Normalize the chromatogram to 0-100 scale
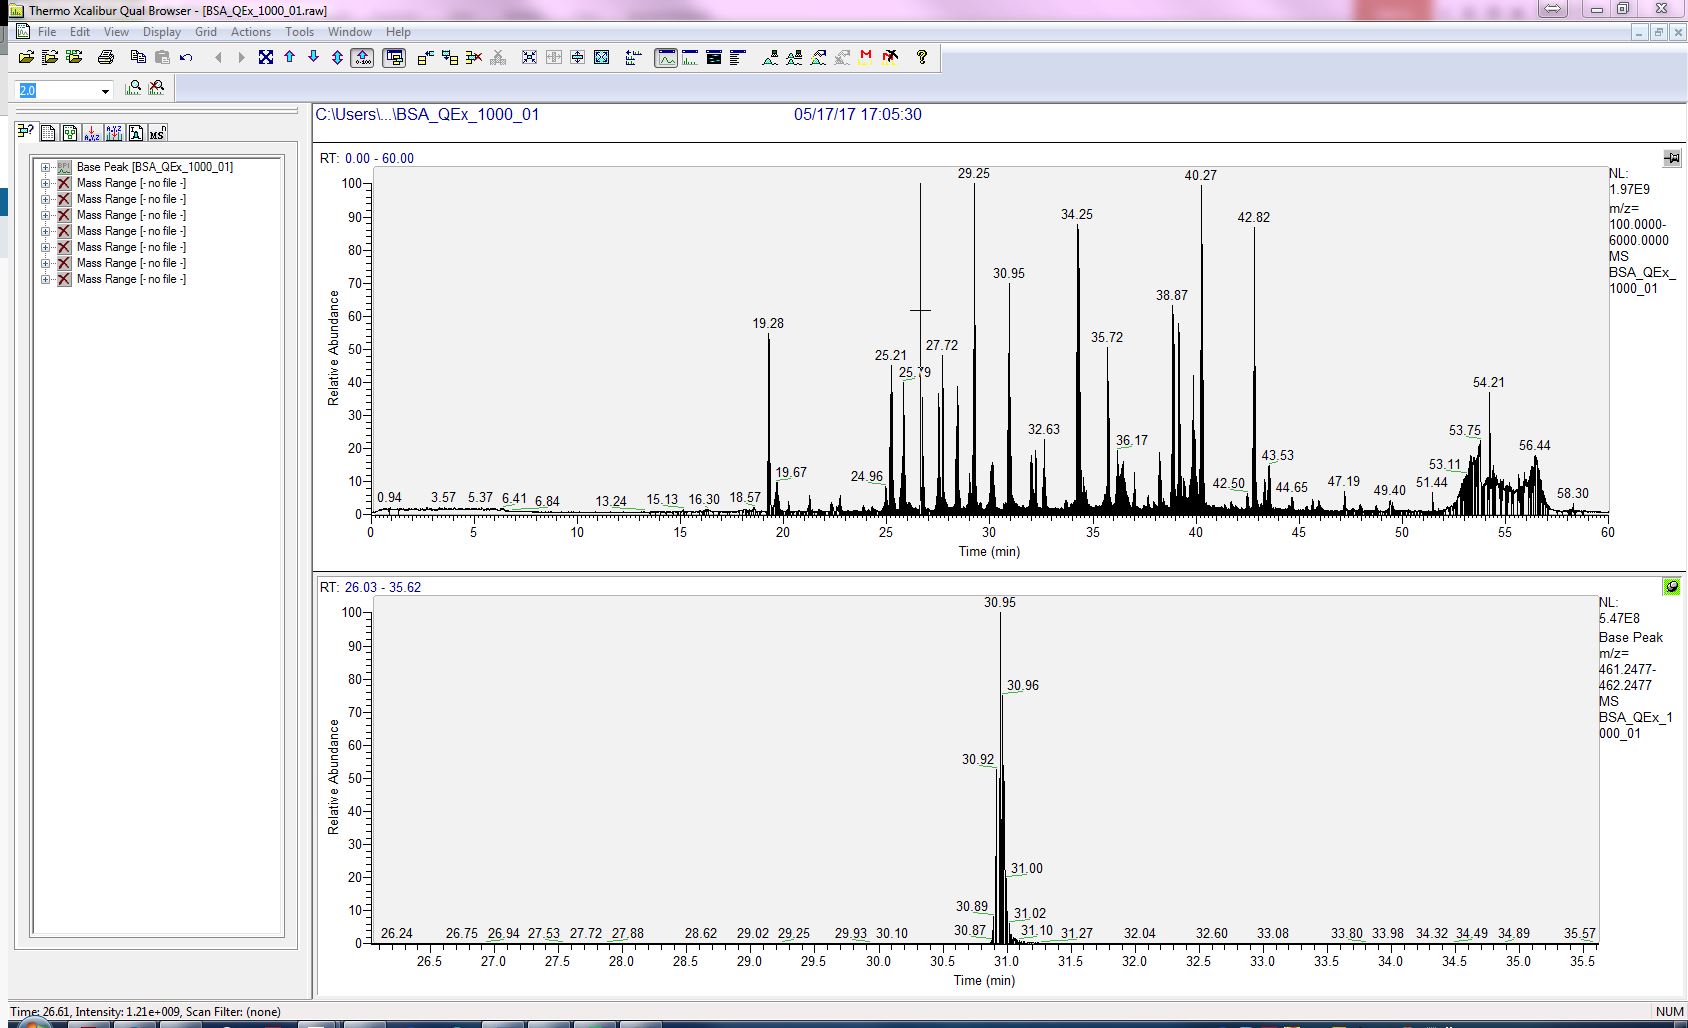 [361, 57]
